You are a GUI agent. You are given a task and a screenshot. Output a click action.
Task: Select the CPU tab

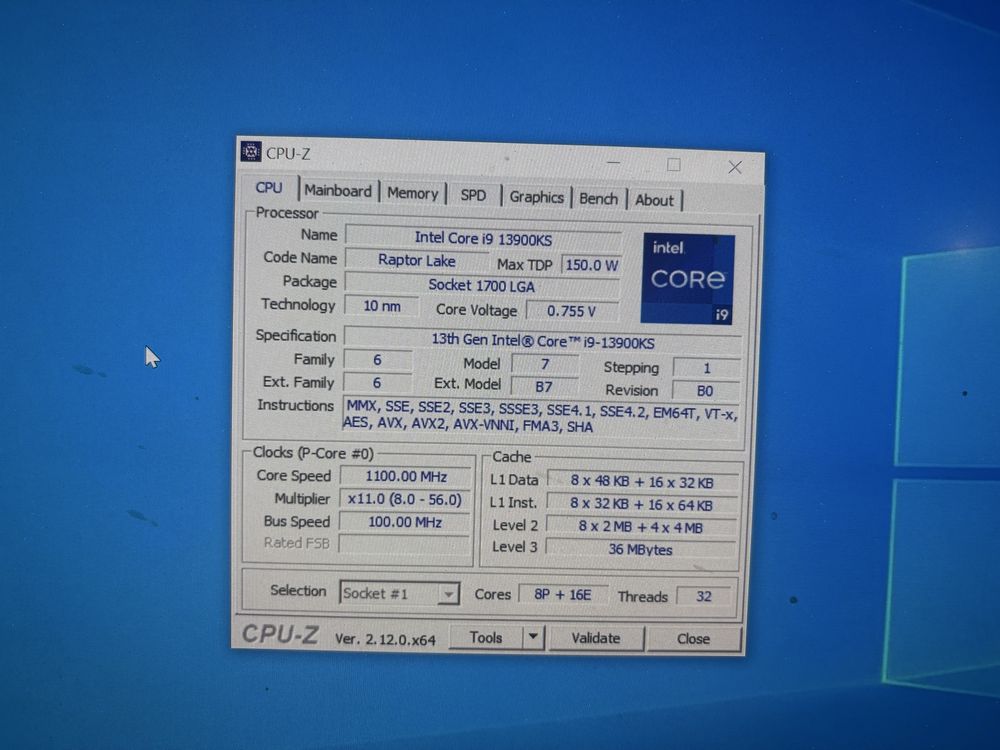[268, 188]
